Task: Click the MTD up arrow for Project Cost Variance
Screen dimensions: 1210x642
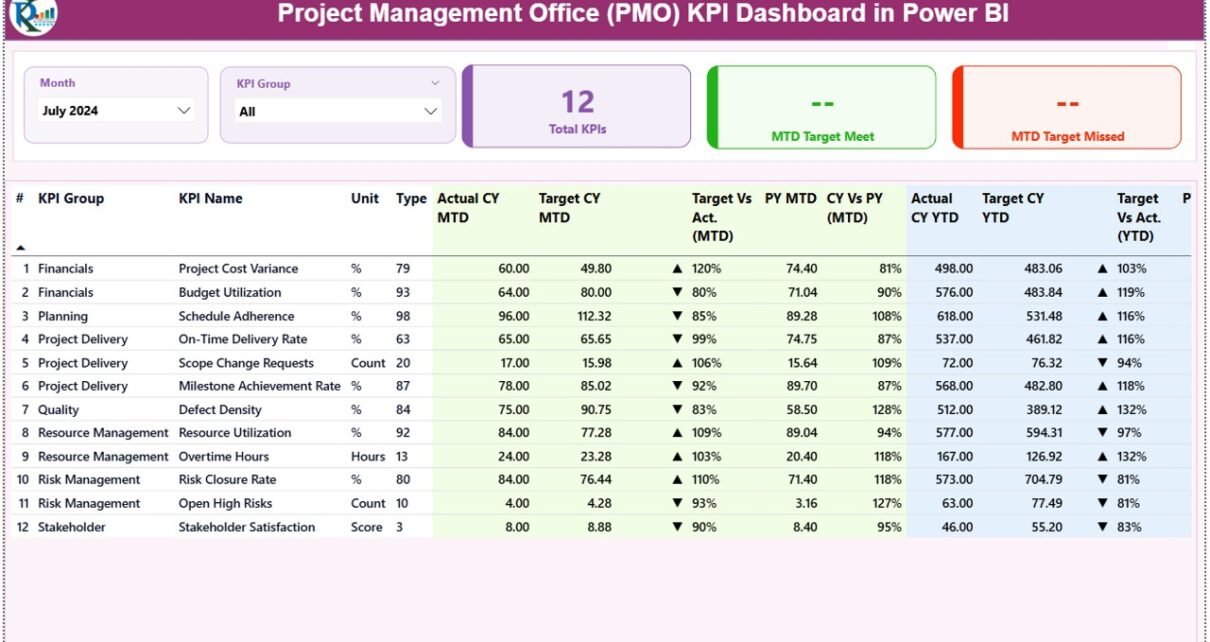Action: [x=677, y=269]
